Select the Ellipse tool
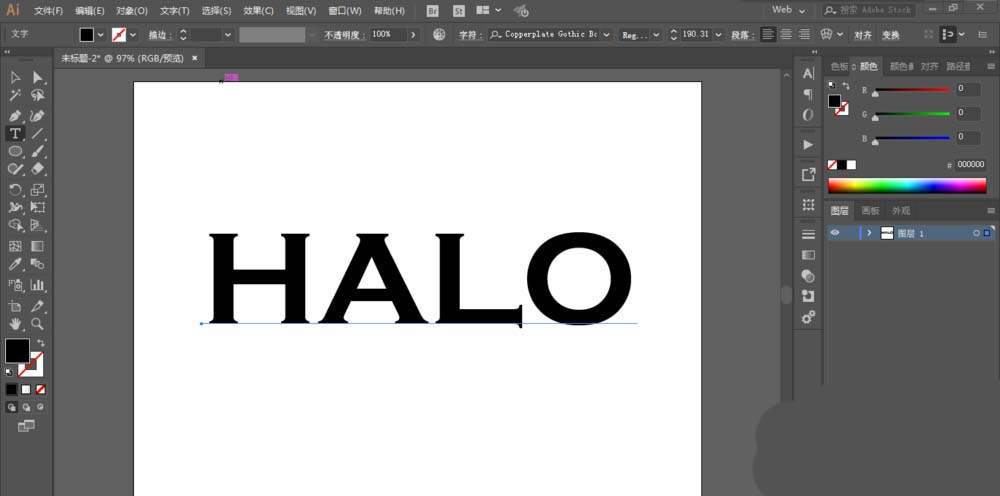1000x496 pixels. click(x=15, y=151)
